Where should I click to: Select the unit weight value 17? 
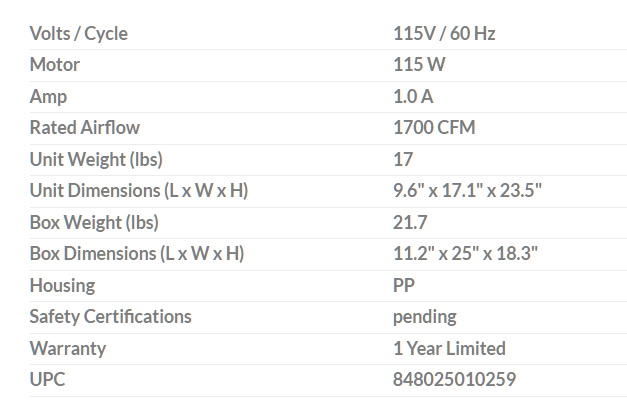click(x=404, y=160)
